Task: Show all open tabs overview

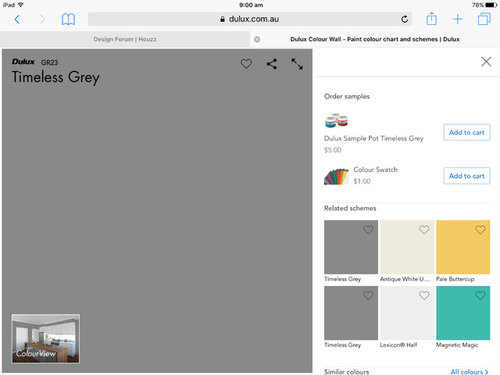Action: tap(484, 19)
